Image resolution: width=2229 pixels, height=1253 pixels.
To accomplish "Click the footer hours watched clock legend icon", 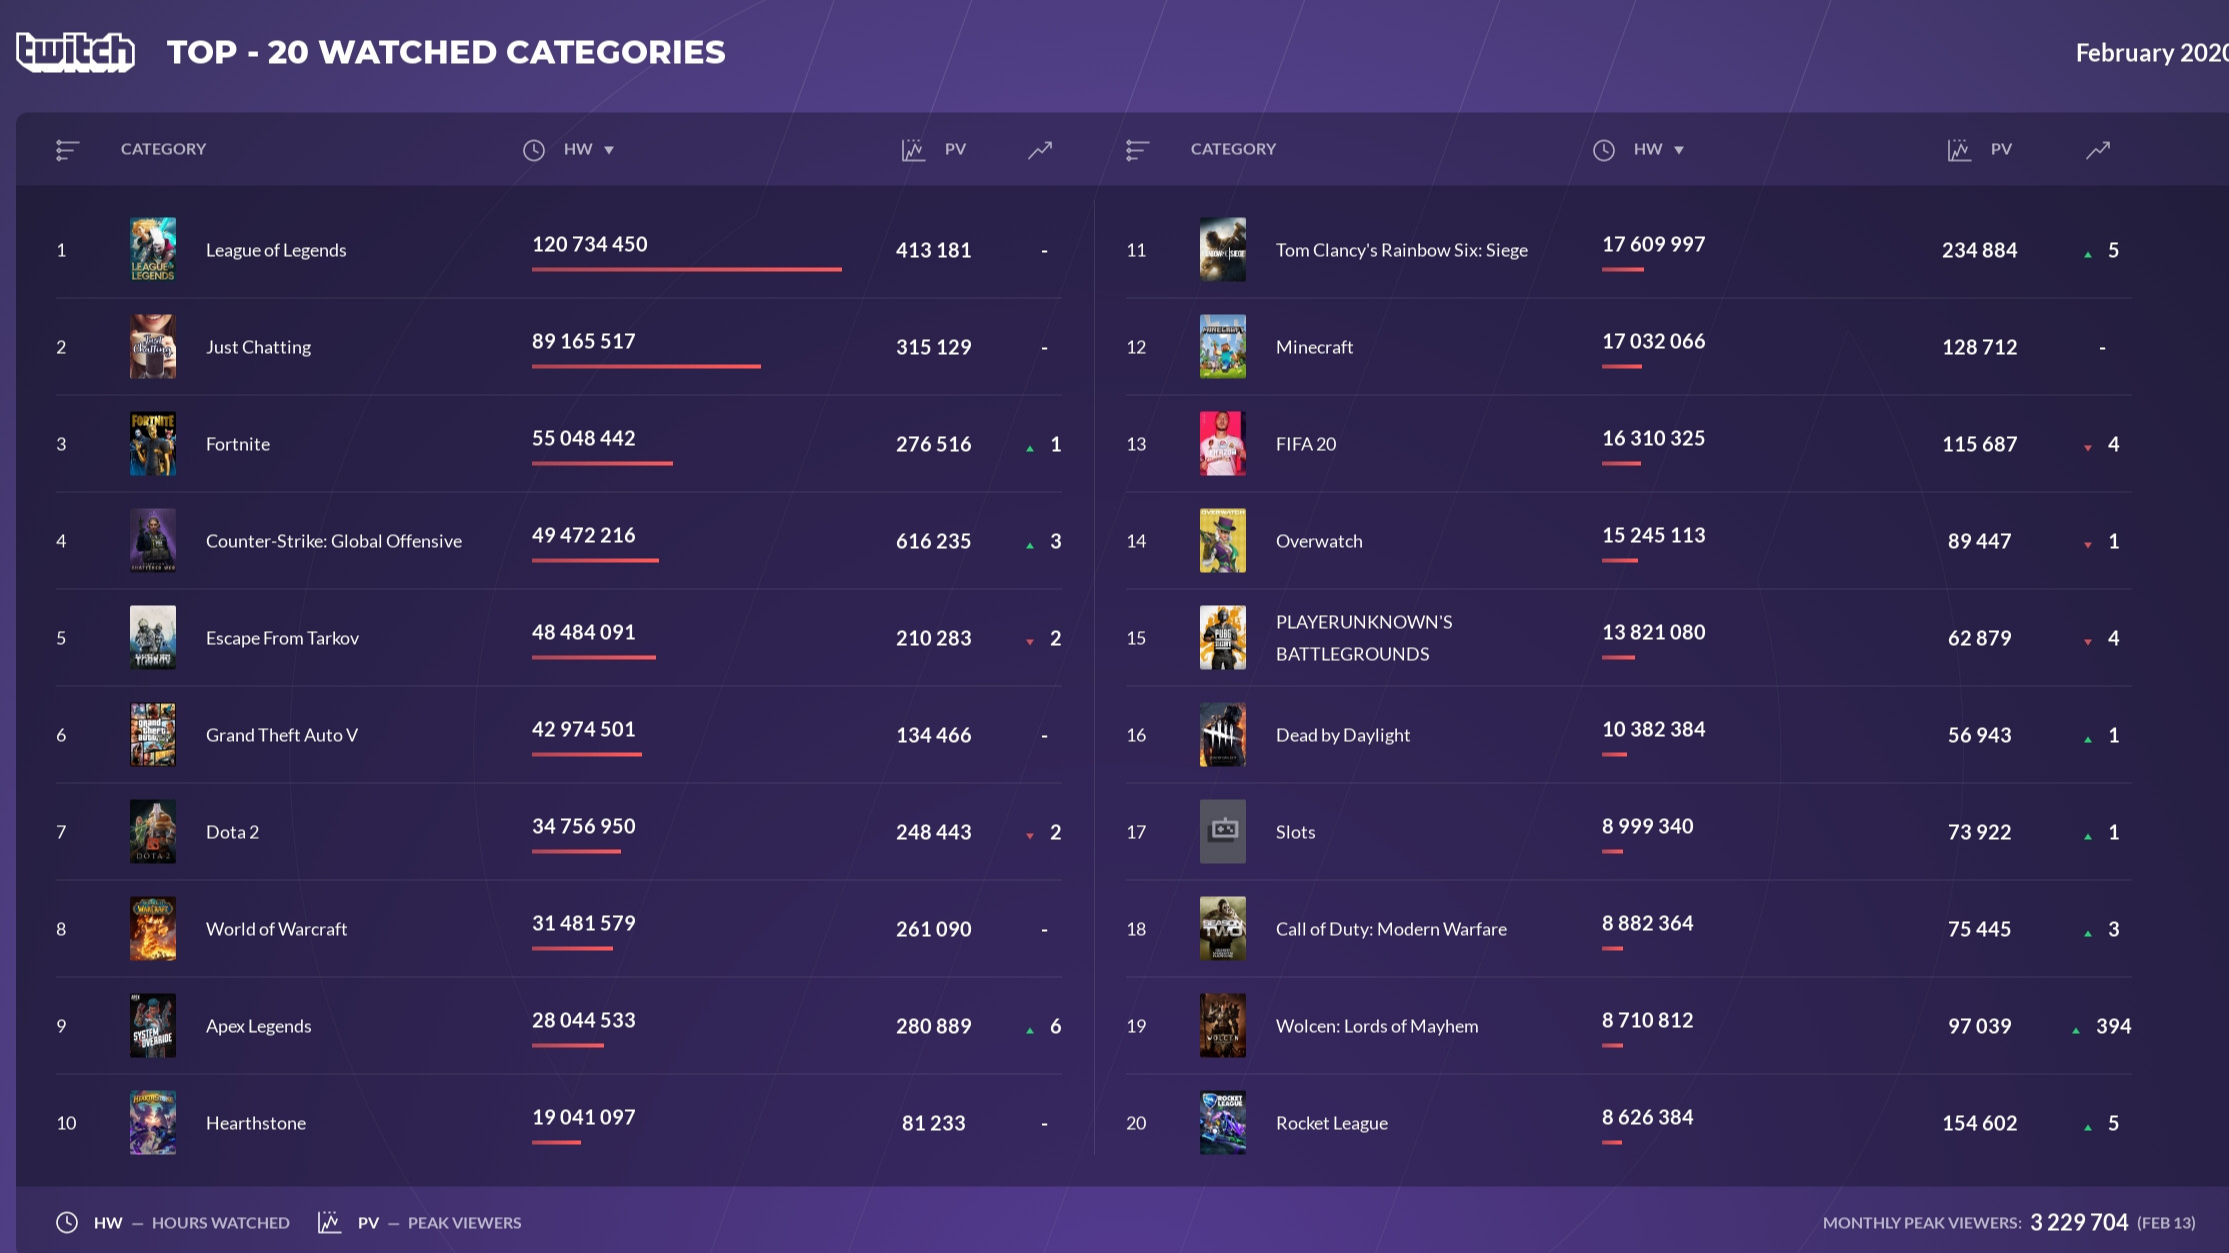I will (x=67, y=1222).
